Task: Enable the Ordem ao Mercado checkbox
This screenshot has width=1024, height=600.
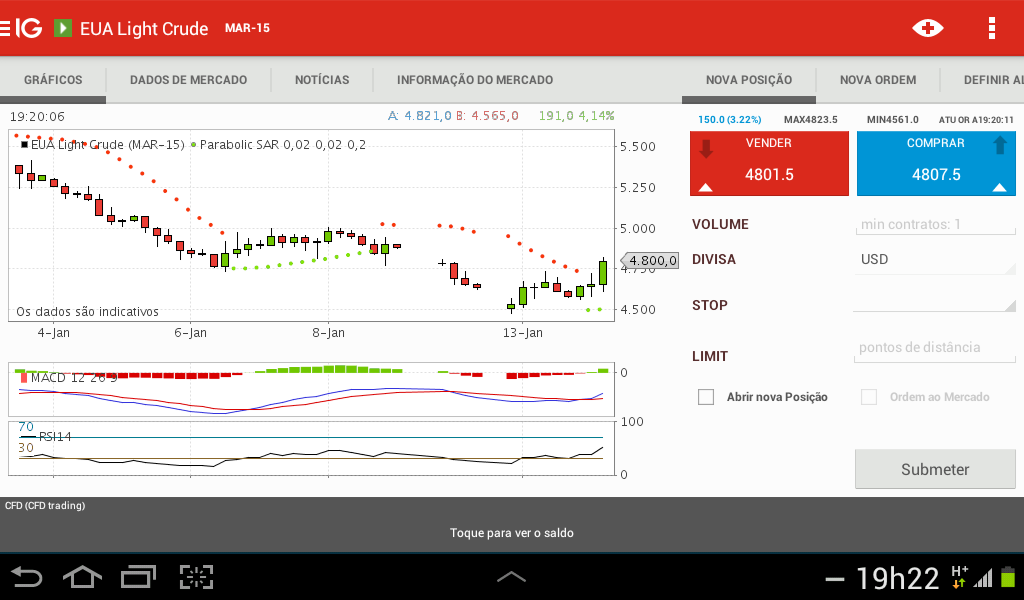Action: click(x=869, y=397)
